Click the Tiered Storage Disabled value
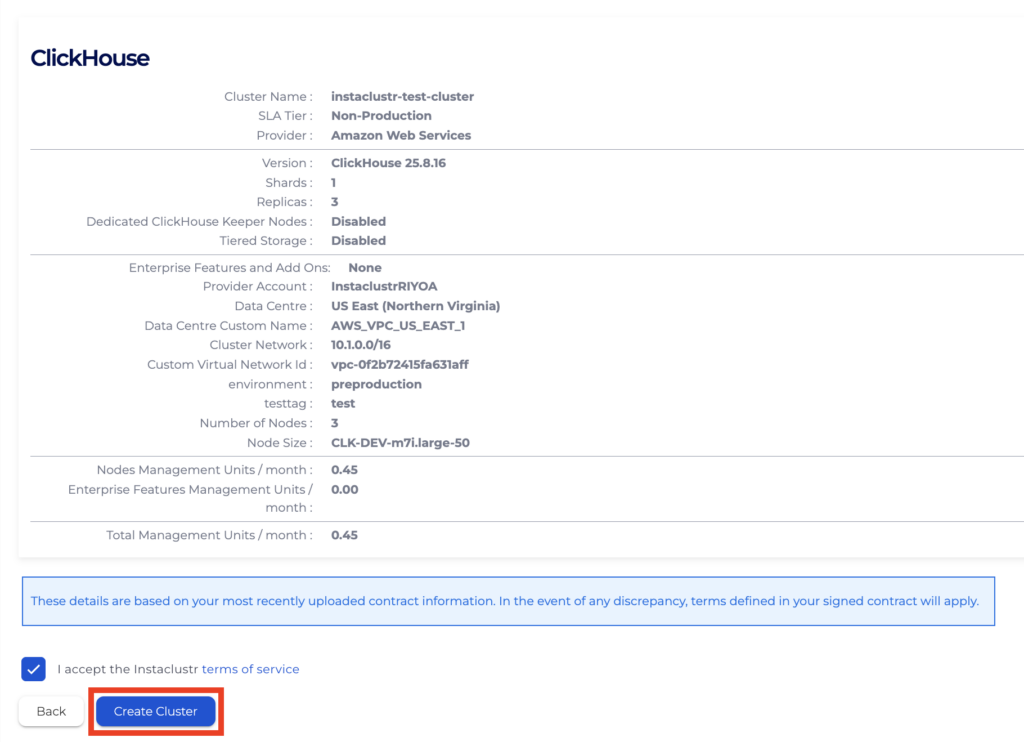This screenshot has height=742, width=1024. [x=359, y=241]
